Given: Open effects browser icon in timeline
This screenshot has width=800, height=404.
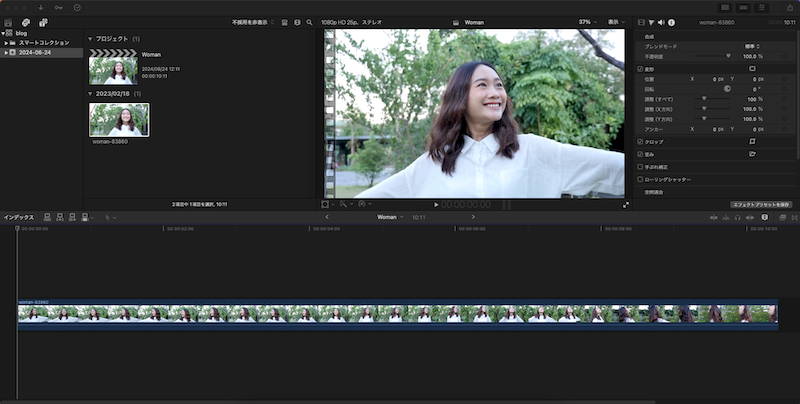Looking at the screenshot, I should tap(783, 217).
